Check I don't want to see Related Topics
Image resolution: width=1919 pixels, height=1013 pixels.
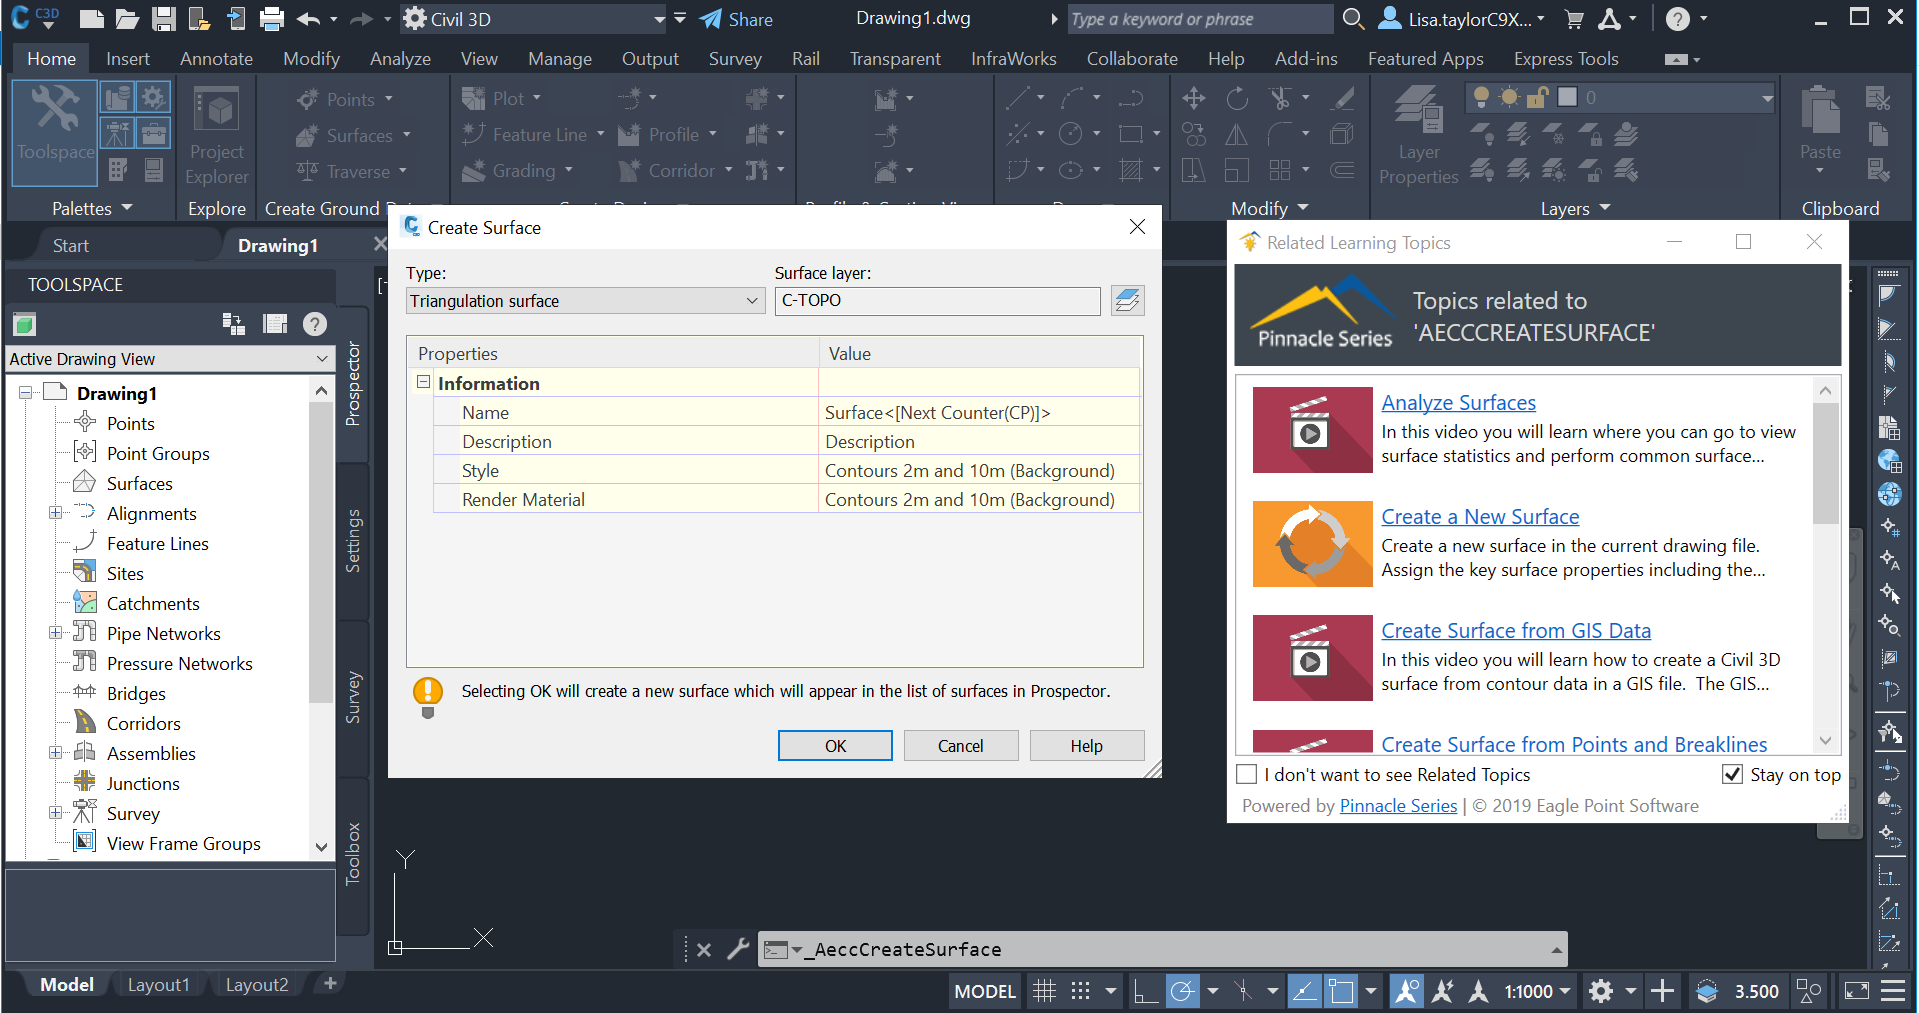1247,774
